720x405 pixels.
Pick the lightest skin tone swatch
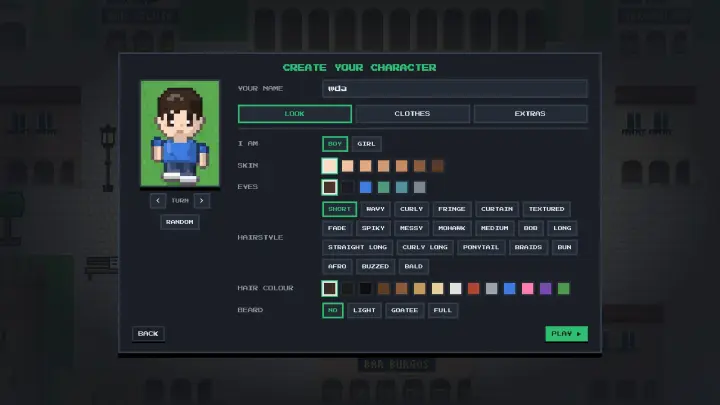click(330, 166)
